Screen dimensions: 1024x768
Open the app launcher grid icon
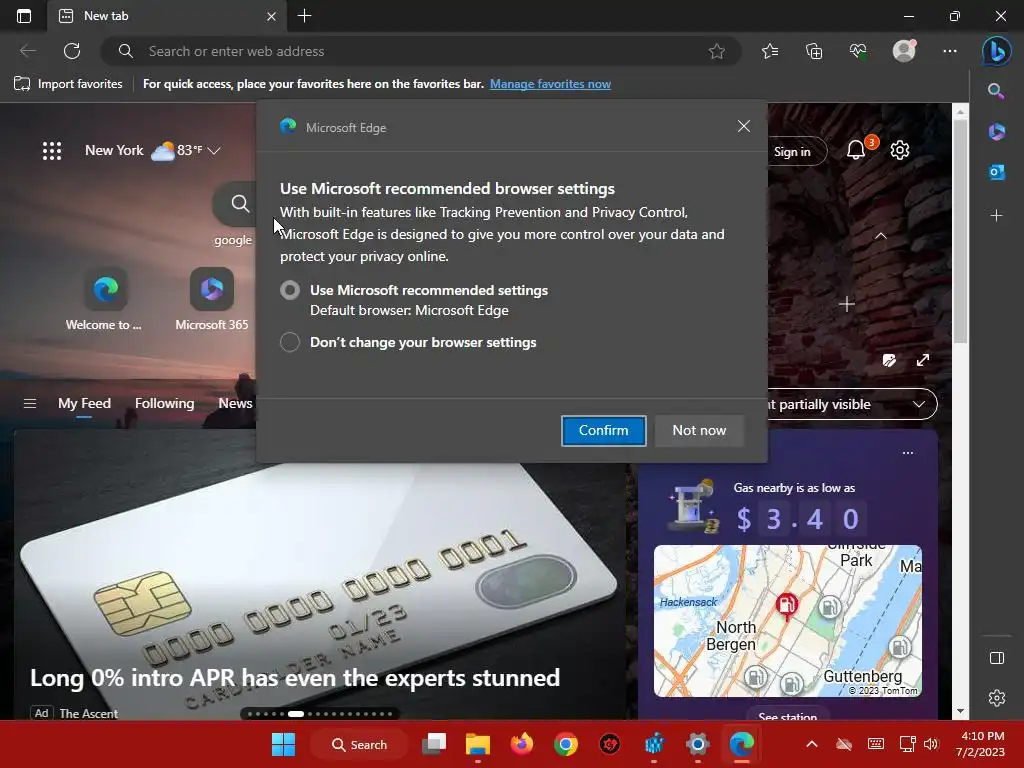pyautogui.click(x=52, y=151)
